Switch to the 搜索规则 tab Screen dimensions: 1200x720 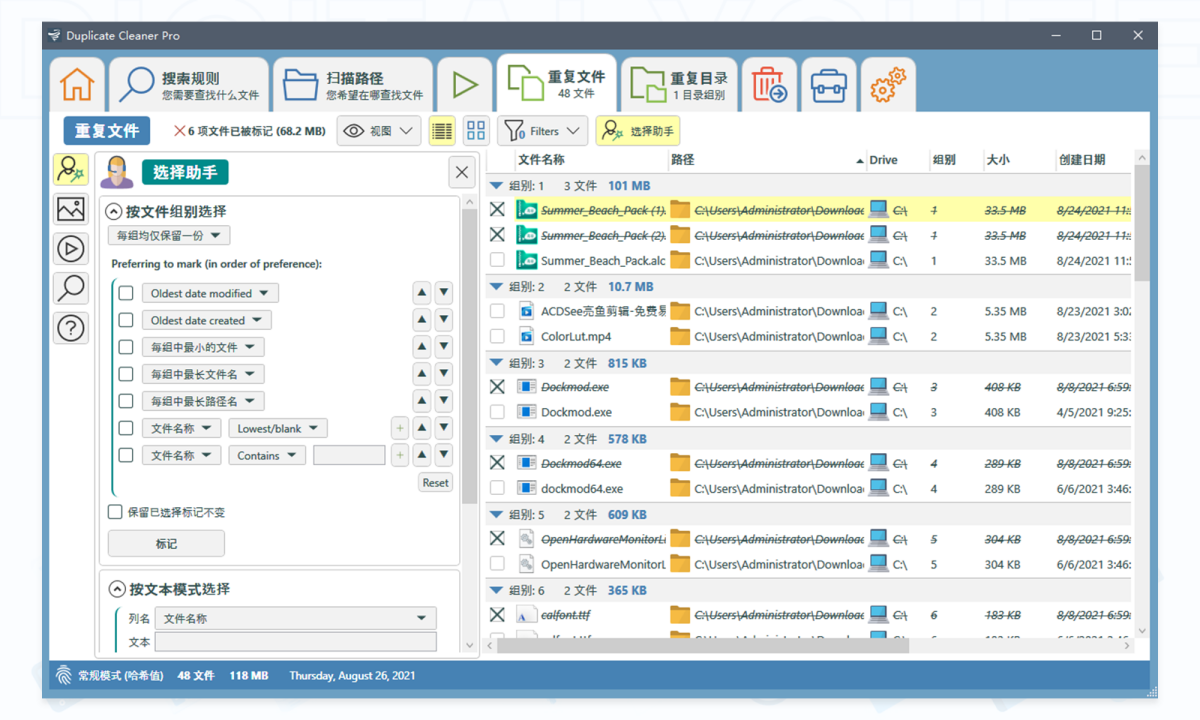(189, 85)
